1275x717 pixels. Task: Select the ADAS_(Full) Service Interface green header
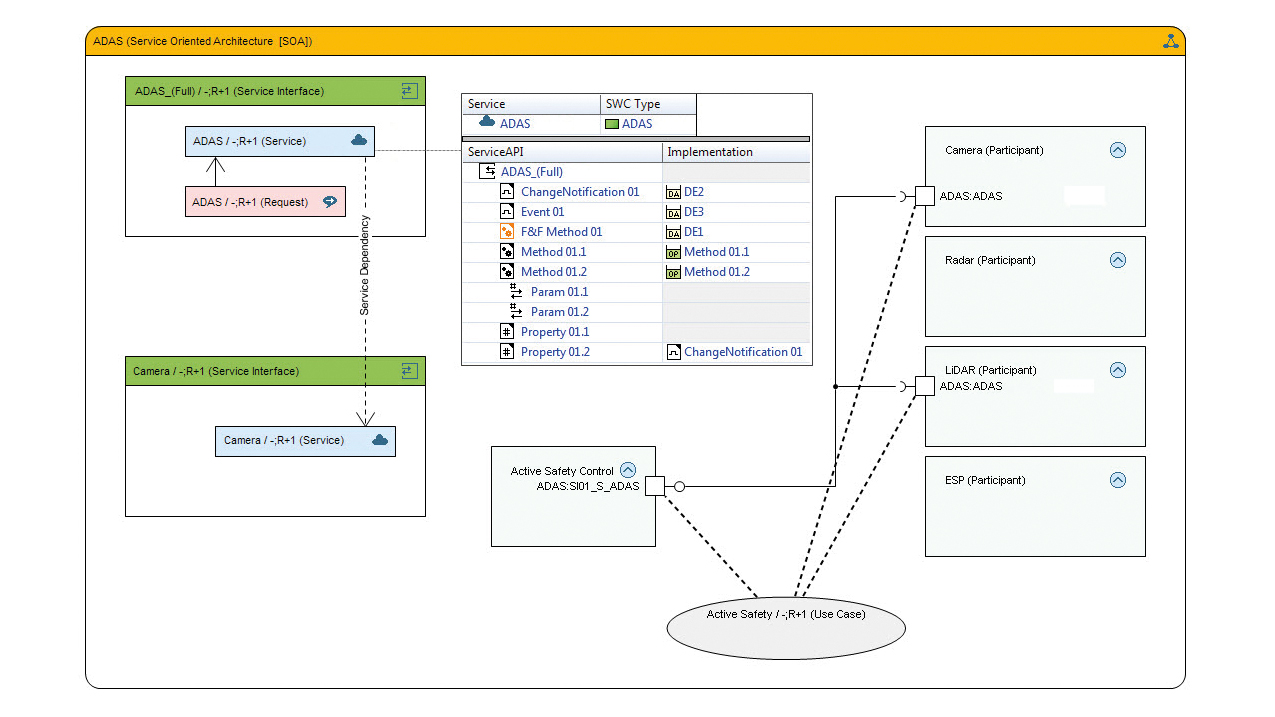(275, 91)
